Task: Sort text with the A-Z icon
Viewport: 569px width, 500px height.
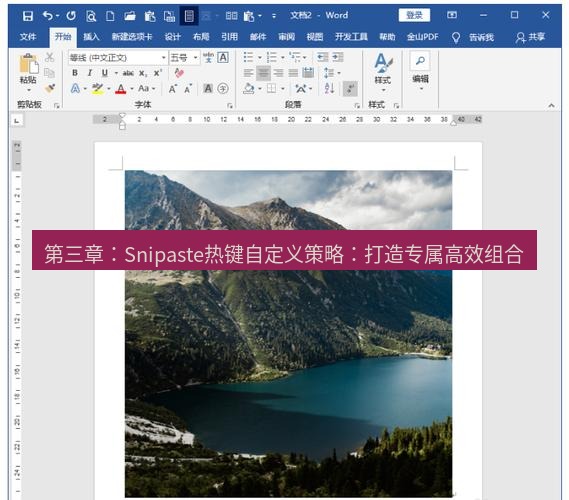Action: [x=329, y=88]
